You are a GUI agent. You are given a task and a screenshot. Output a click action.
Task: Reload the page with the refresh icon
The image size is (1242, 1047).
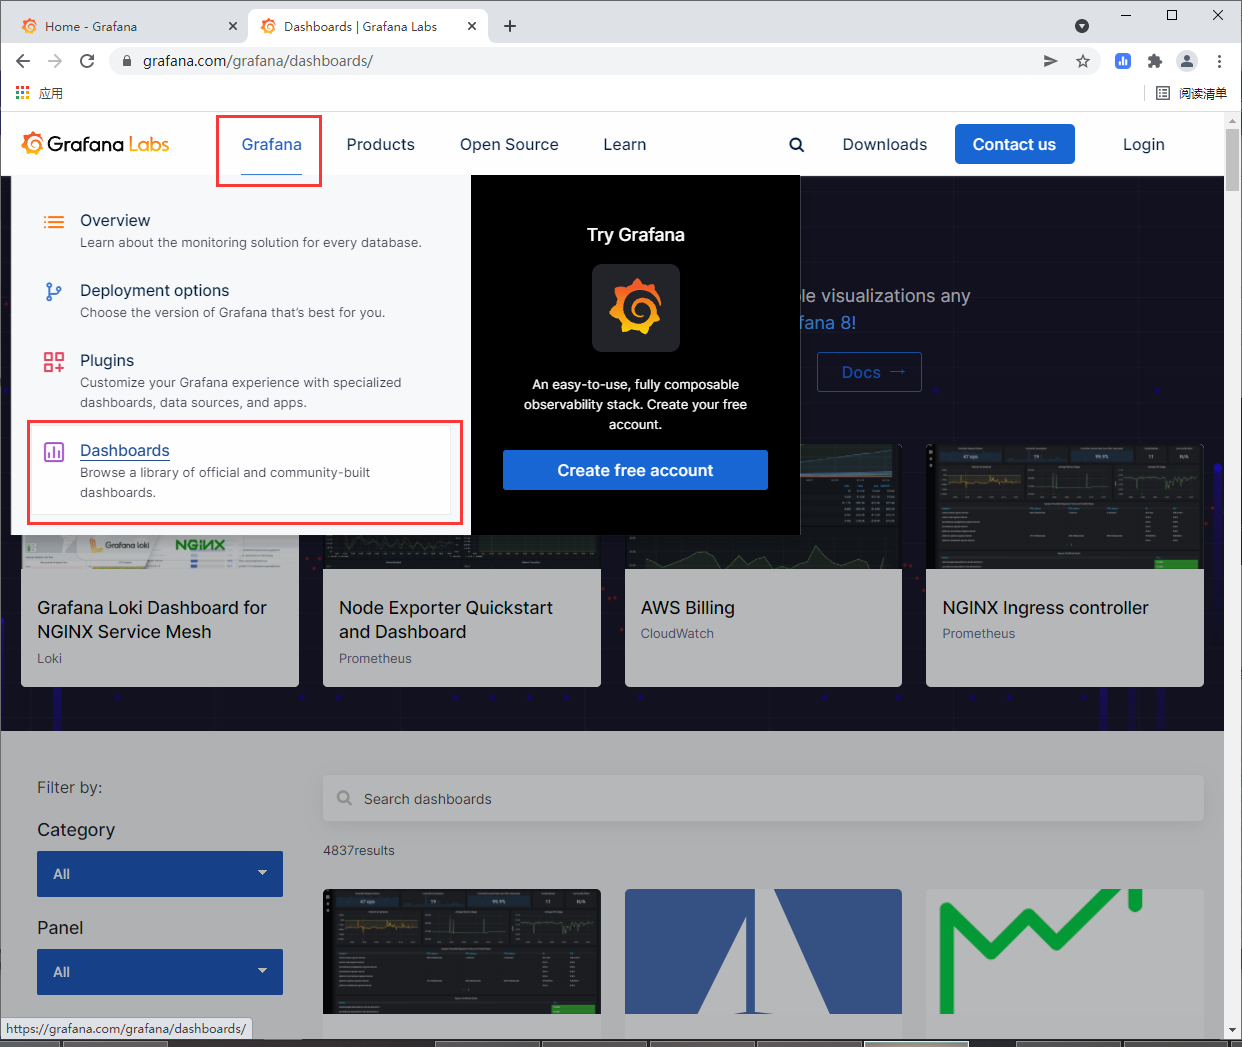coord(87,61)
